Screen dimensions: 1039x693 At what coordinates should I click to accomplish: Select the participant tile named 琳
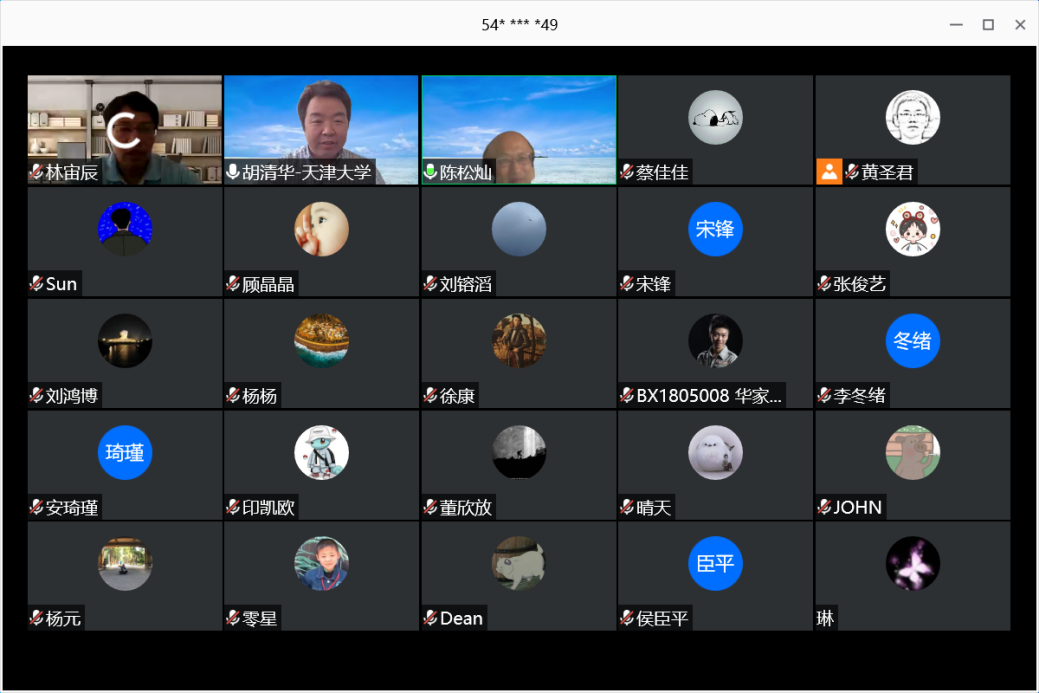(912, 576)
